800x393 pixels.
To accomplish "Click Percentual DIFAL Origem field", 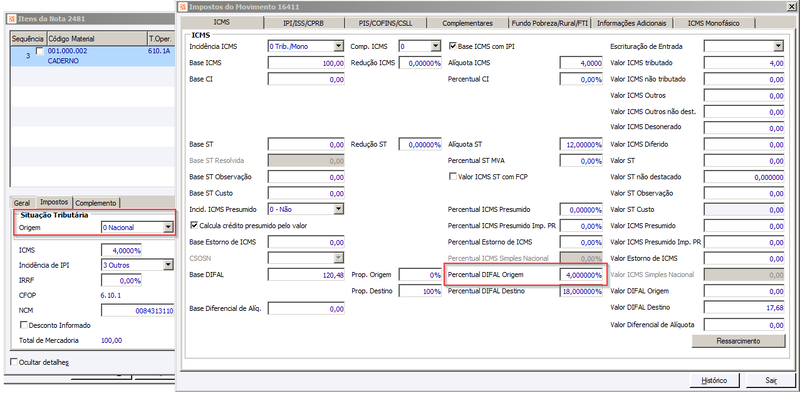I will click(582, 275).
